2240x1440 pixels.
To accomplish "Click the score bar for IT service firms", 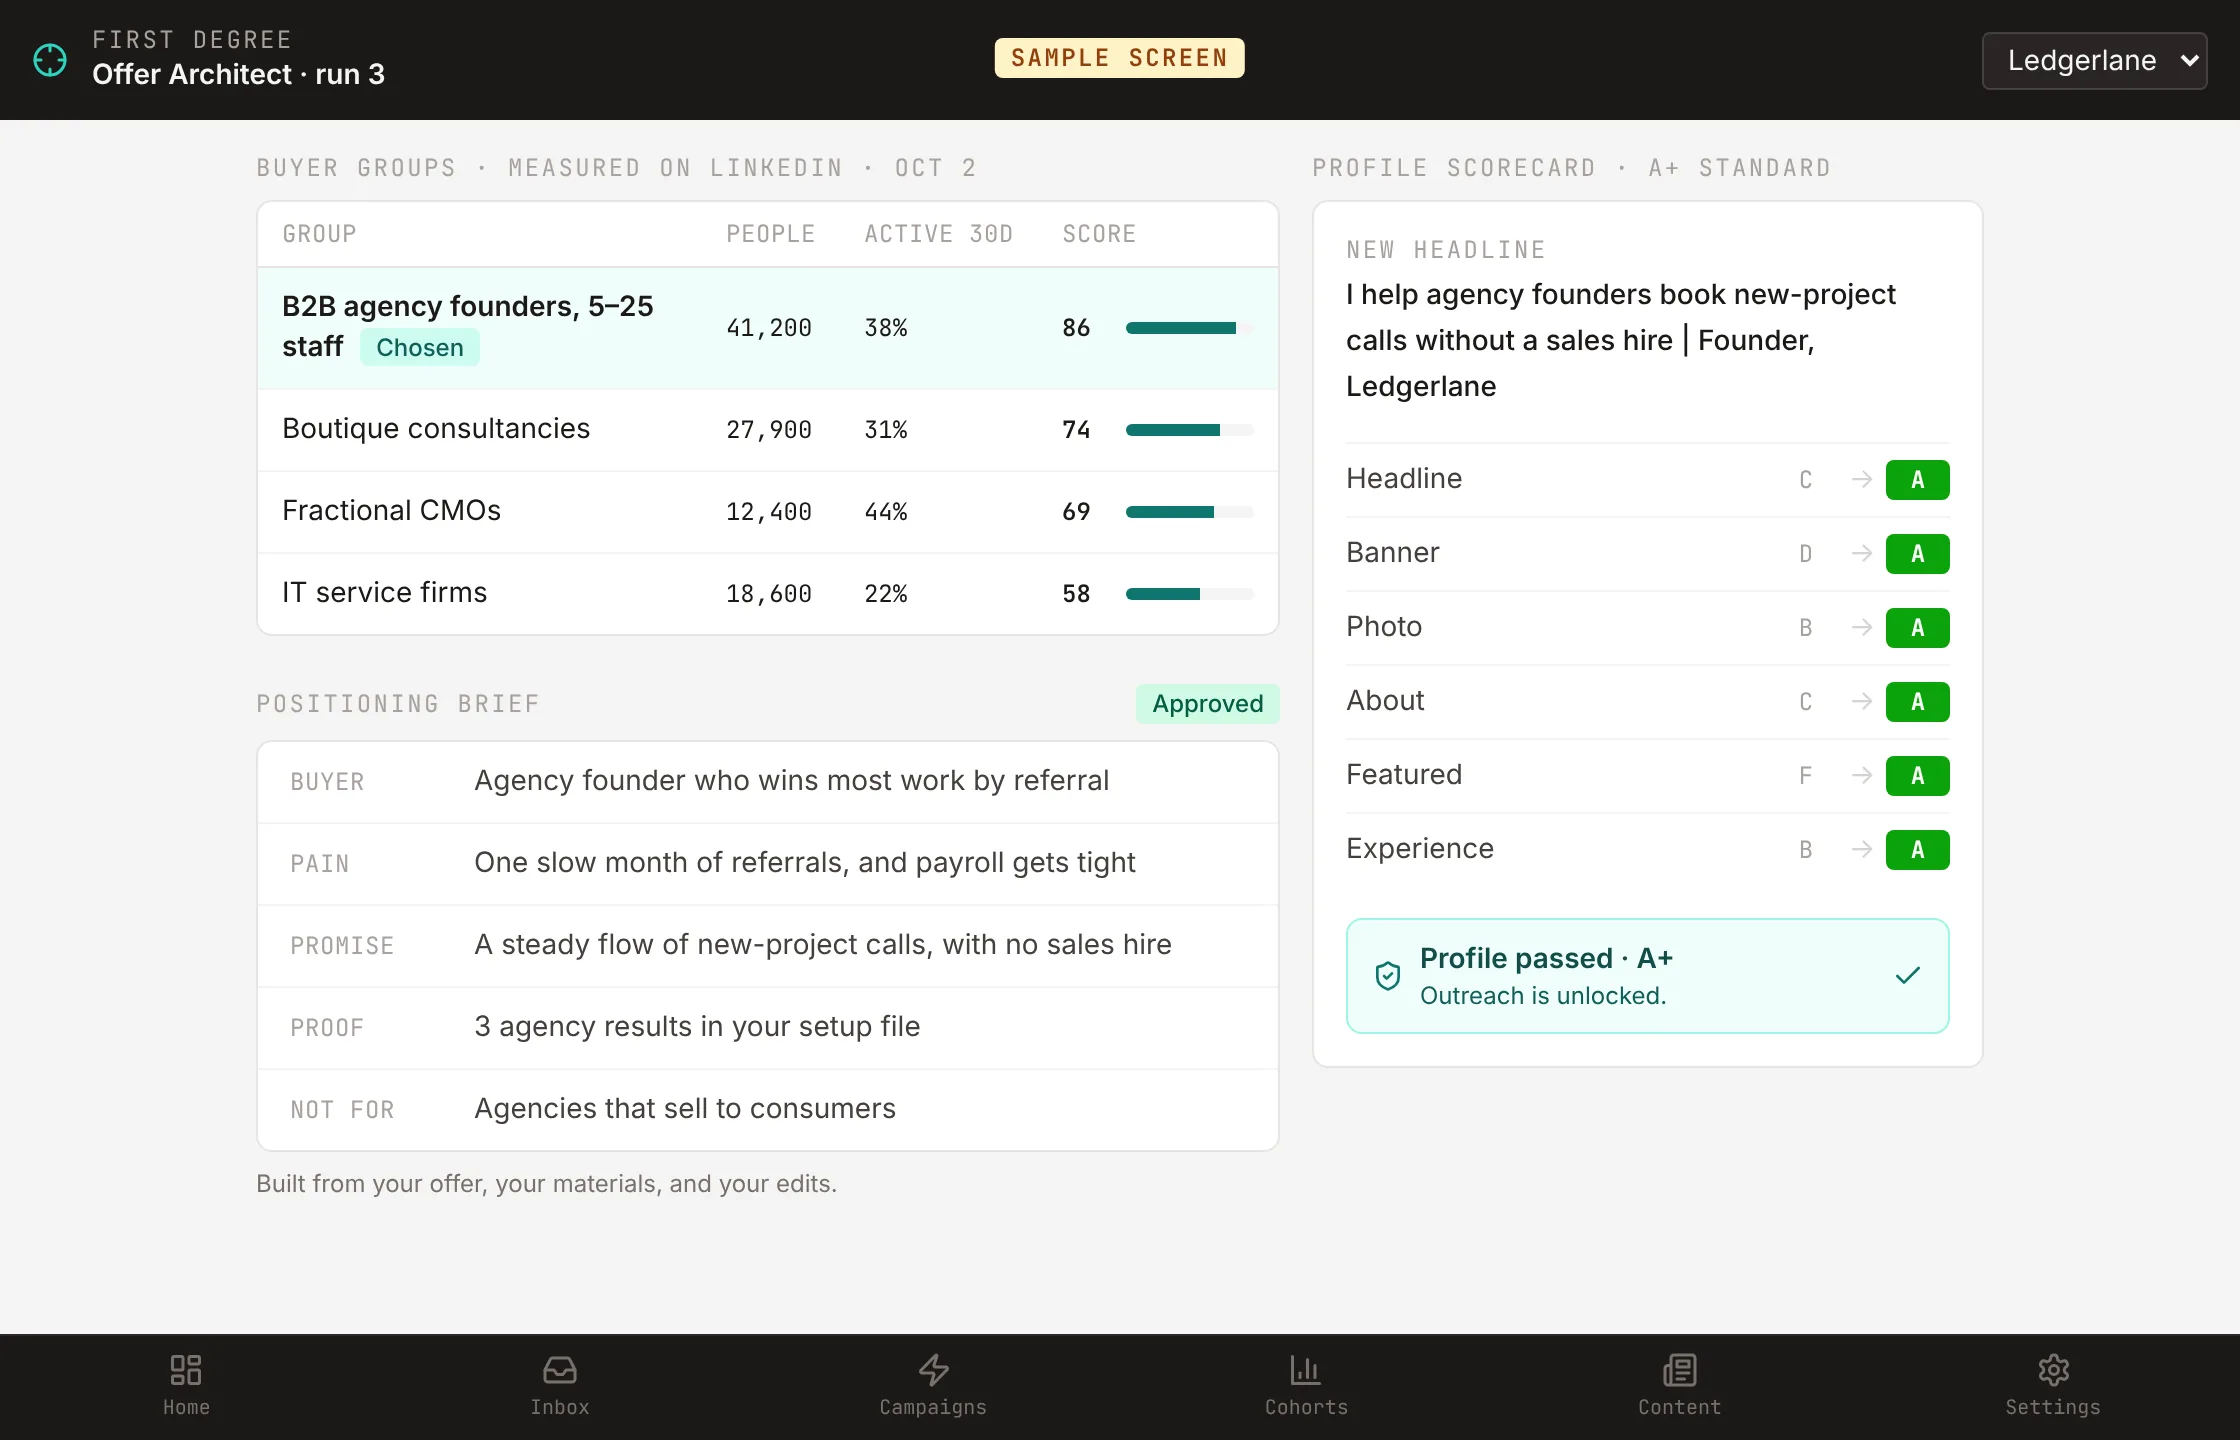I will (x=1189, y=594).
